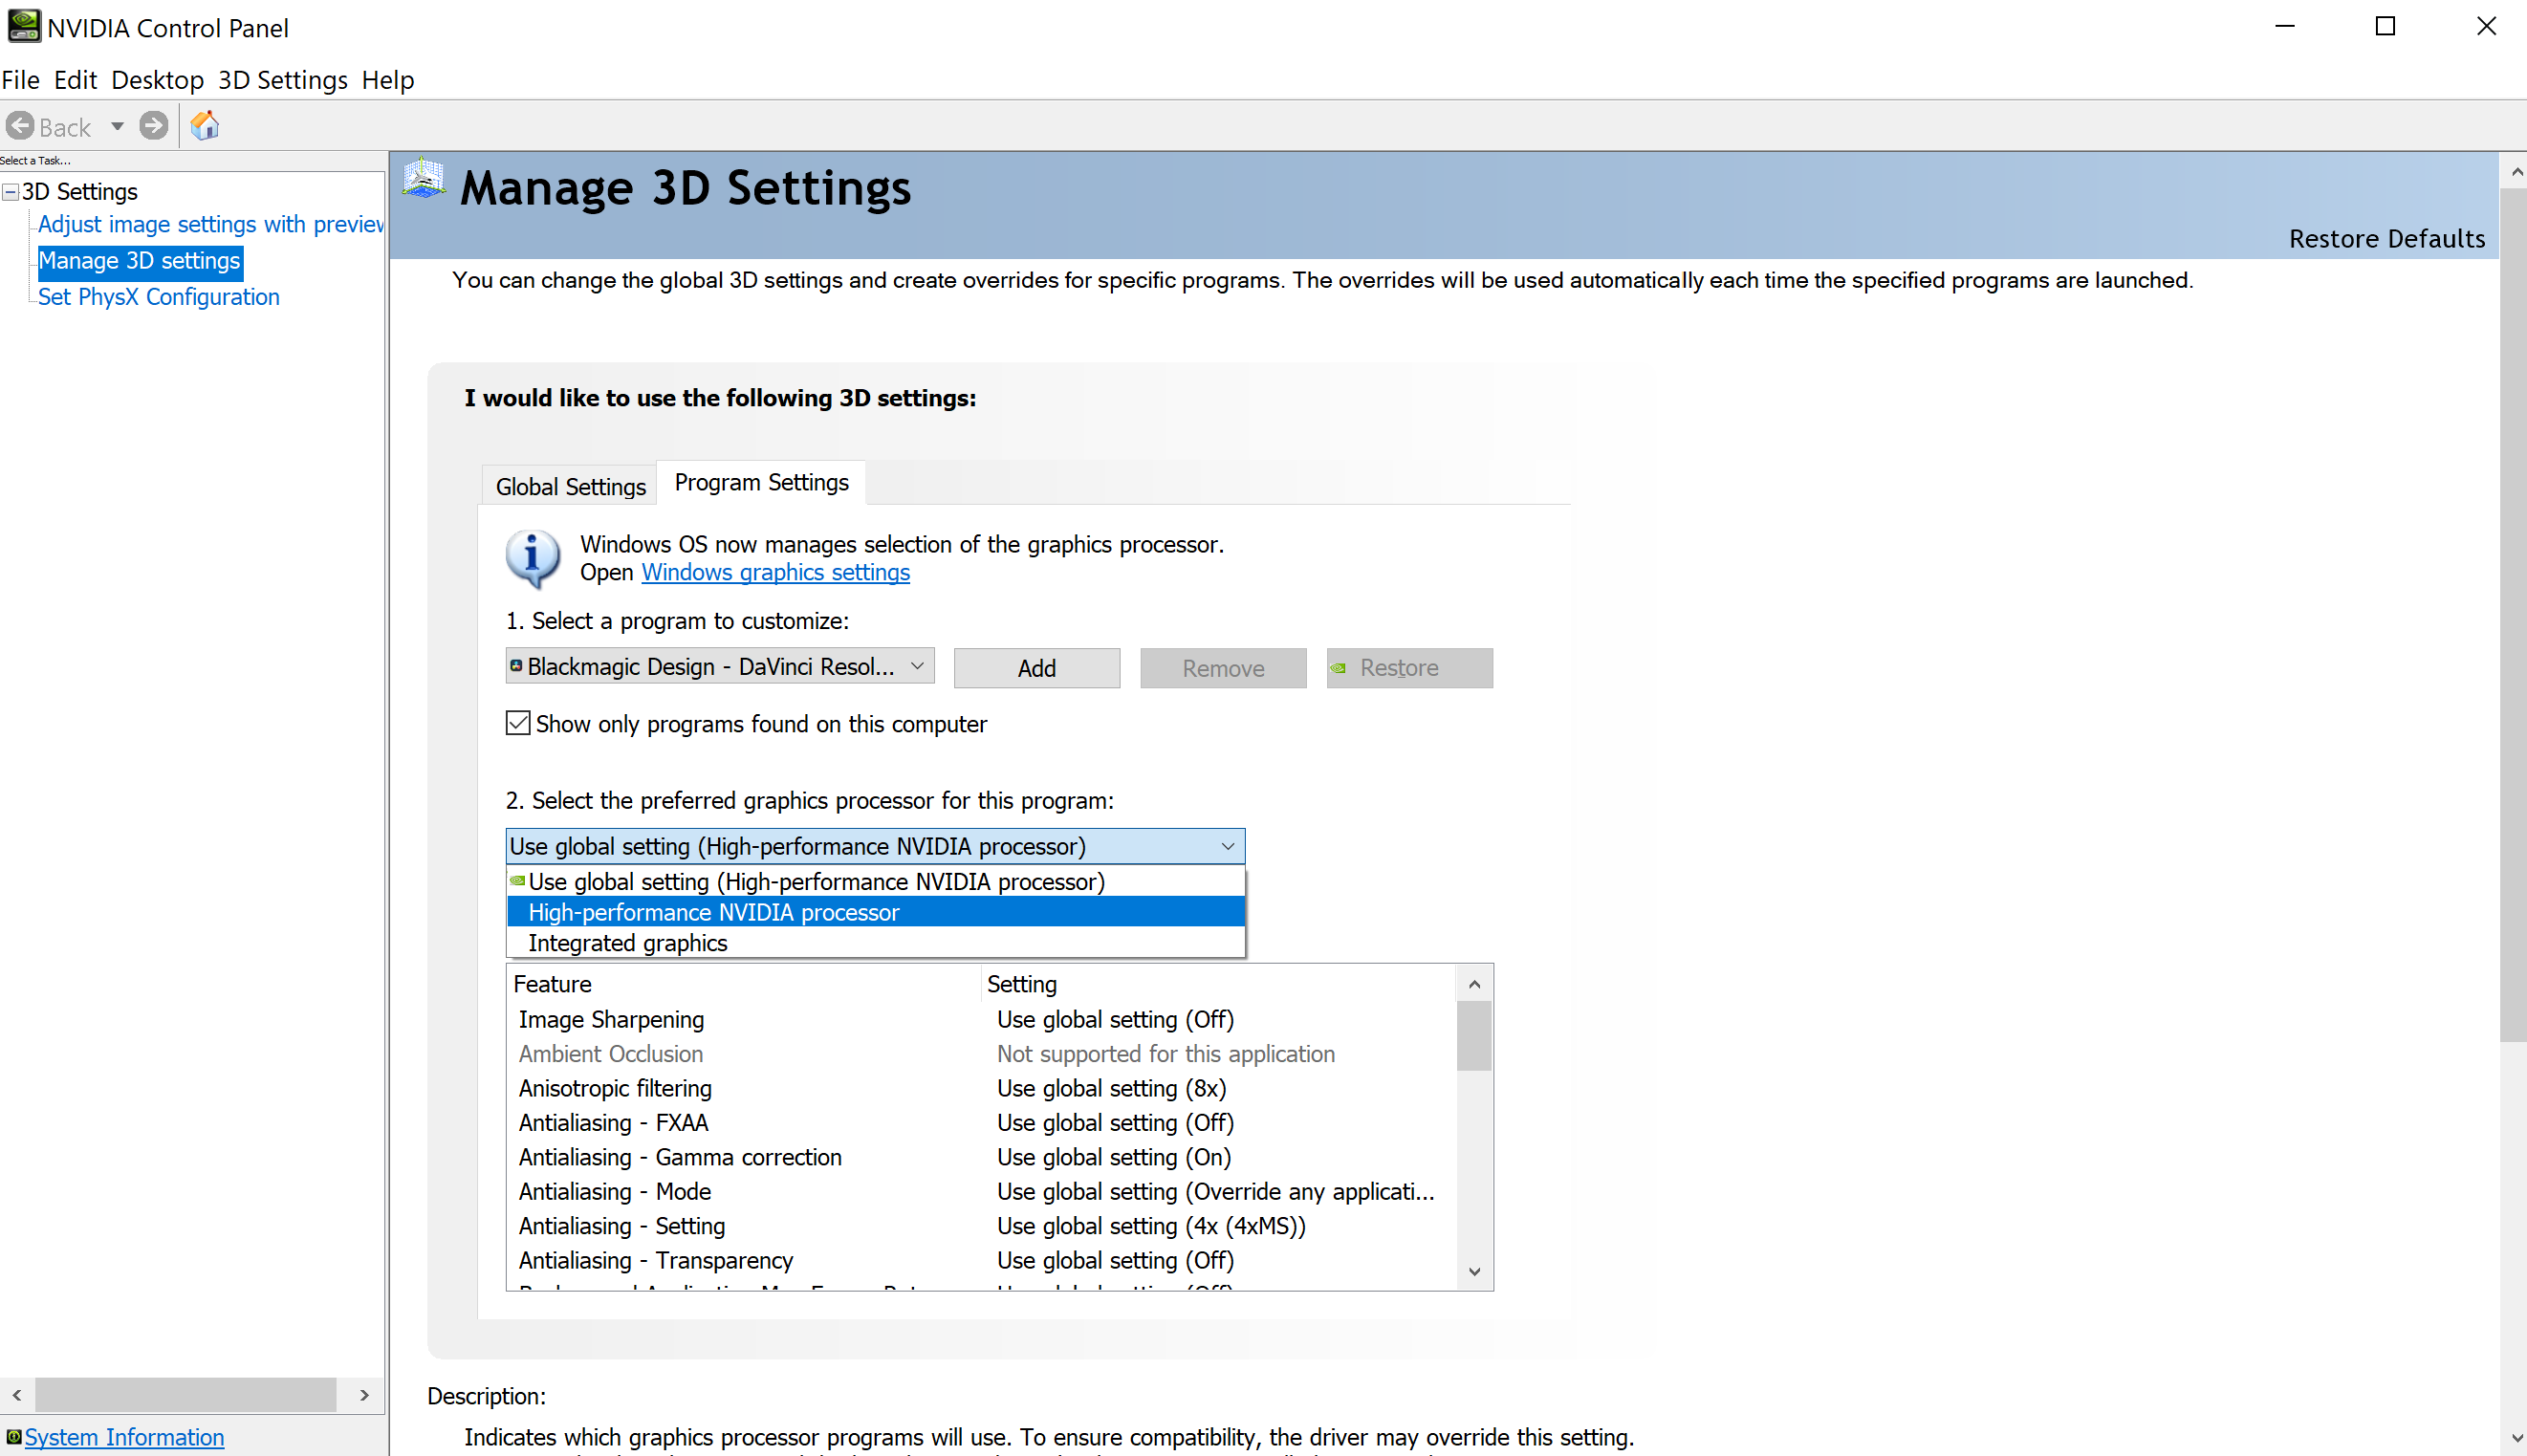Toggle Show only programs found on this computer
The image size is (2527, 1456).
tap(517, 724)
